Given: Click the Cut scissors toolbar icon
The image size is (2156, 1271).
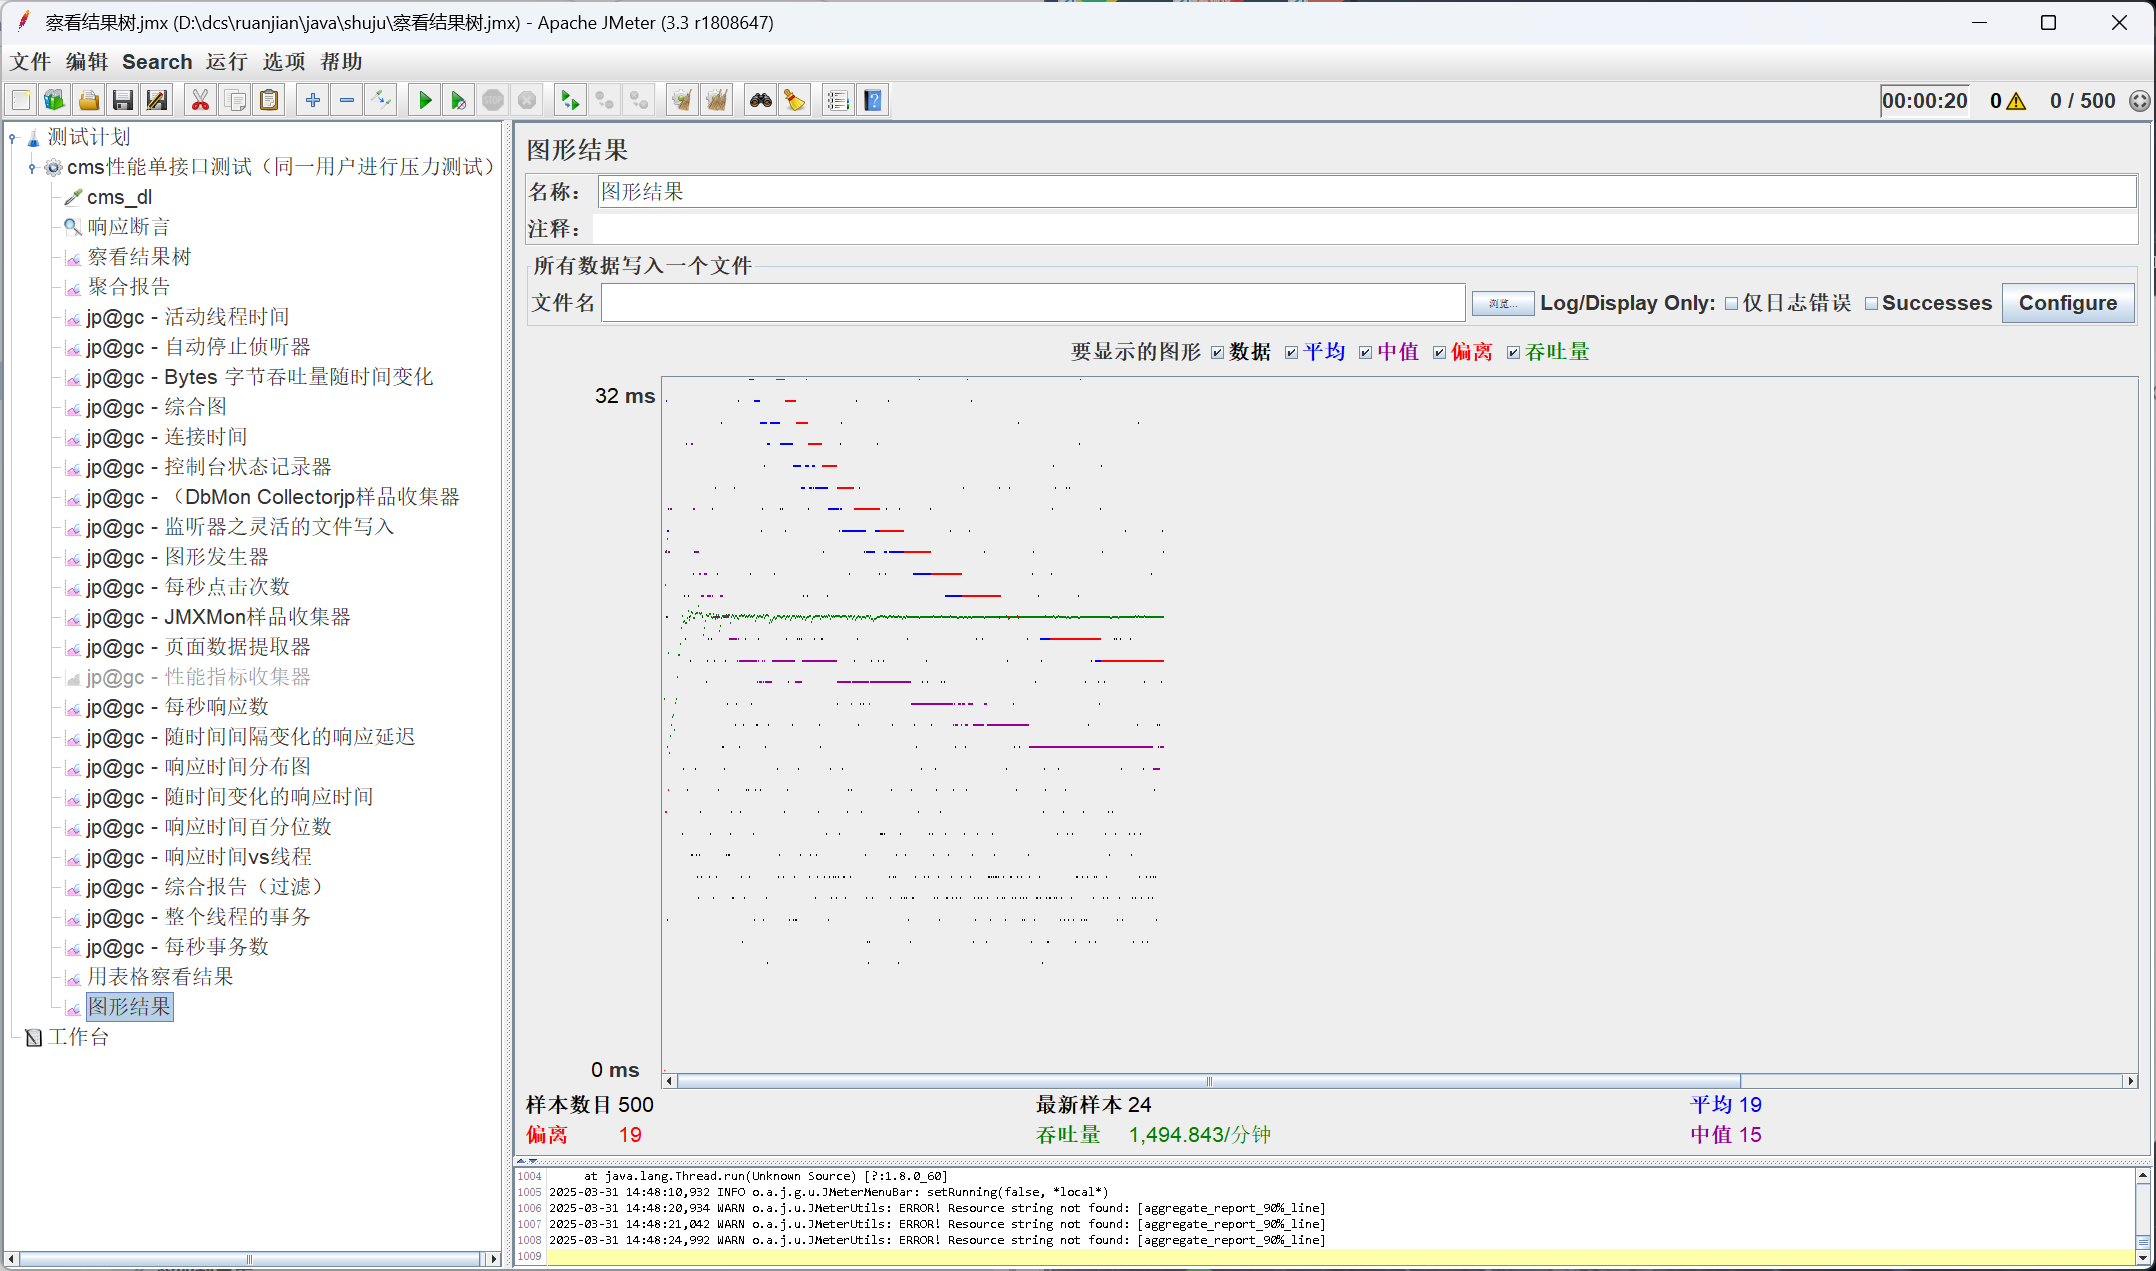Looking at the screenshot, I should (200, 100).
